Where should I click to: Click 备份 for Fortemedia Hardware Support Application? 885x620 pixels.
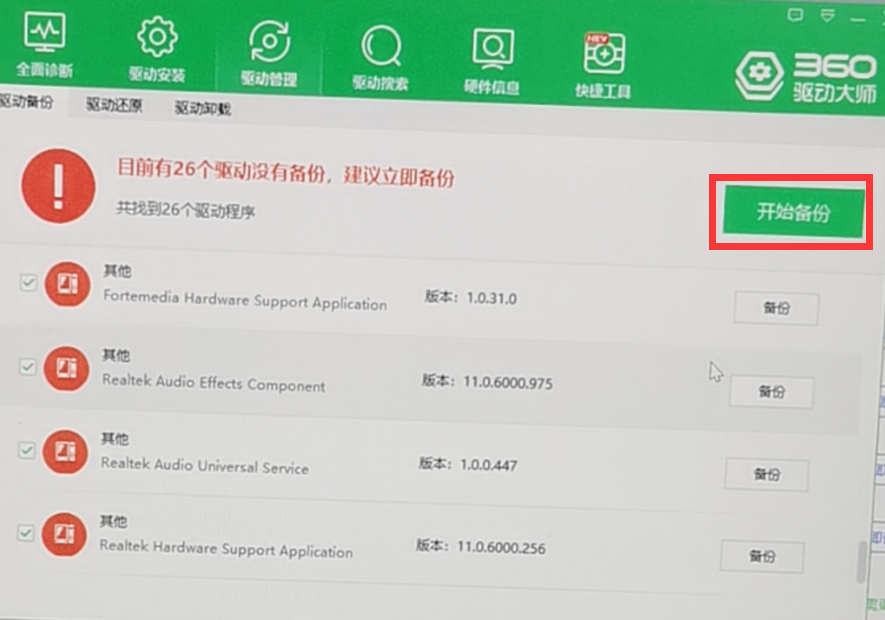click(x=776, y=308)
